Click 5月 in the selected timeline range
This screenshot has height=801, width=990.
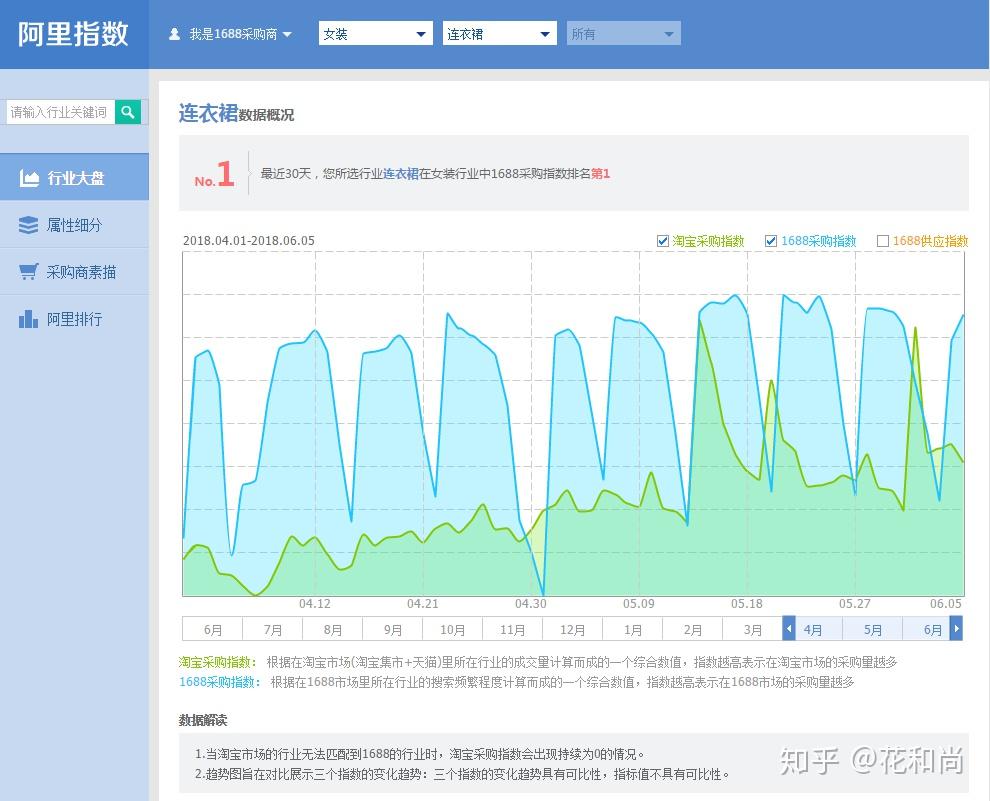tap(873, 630)
